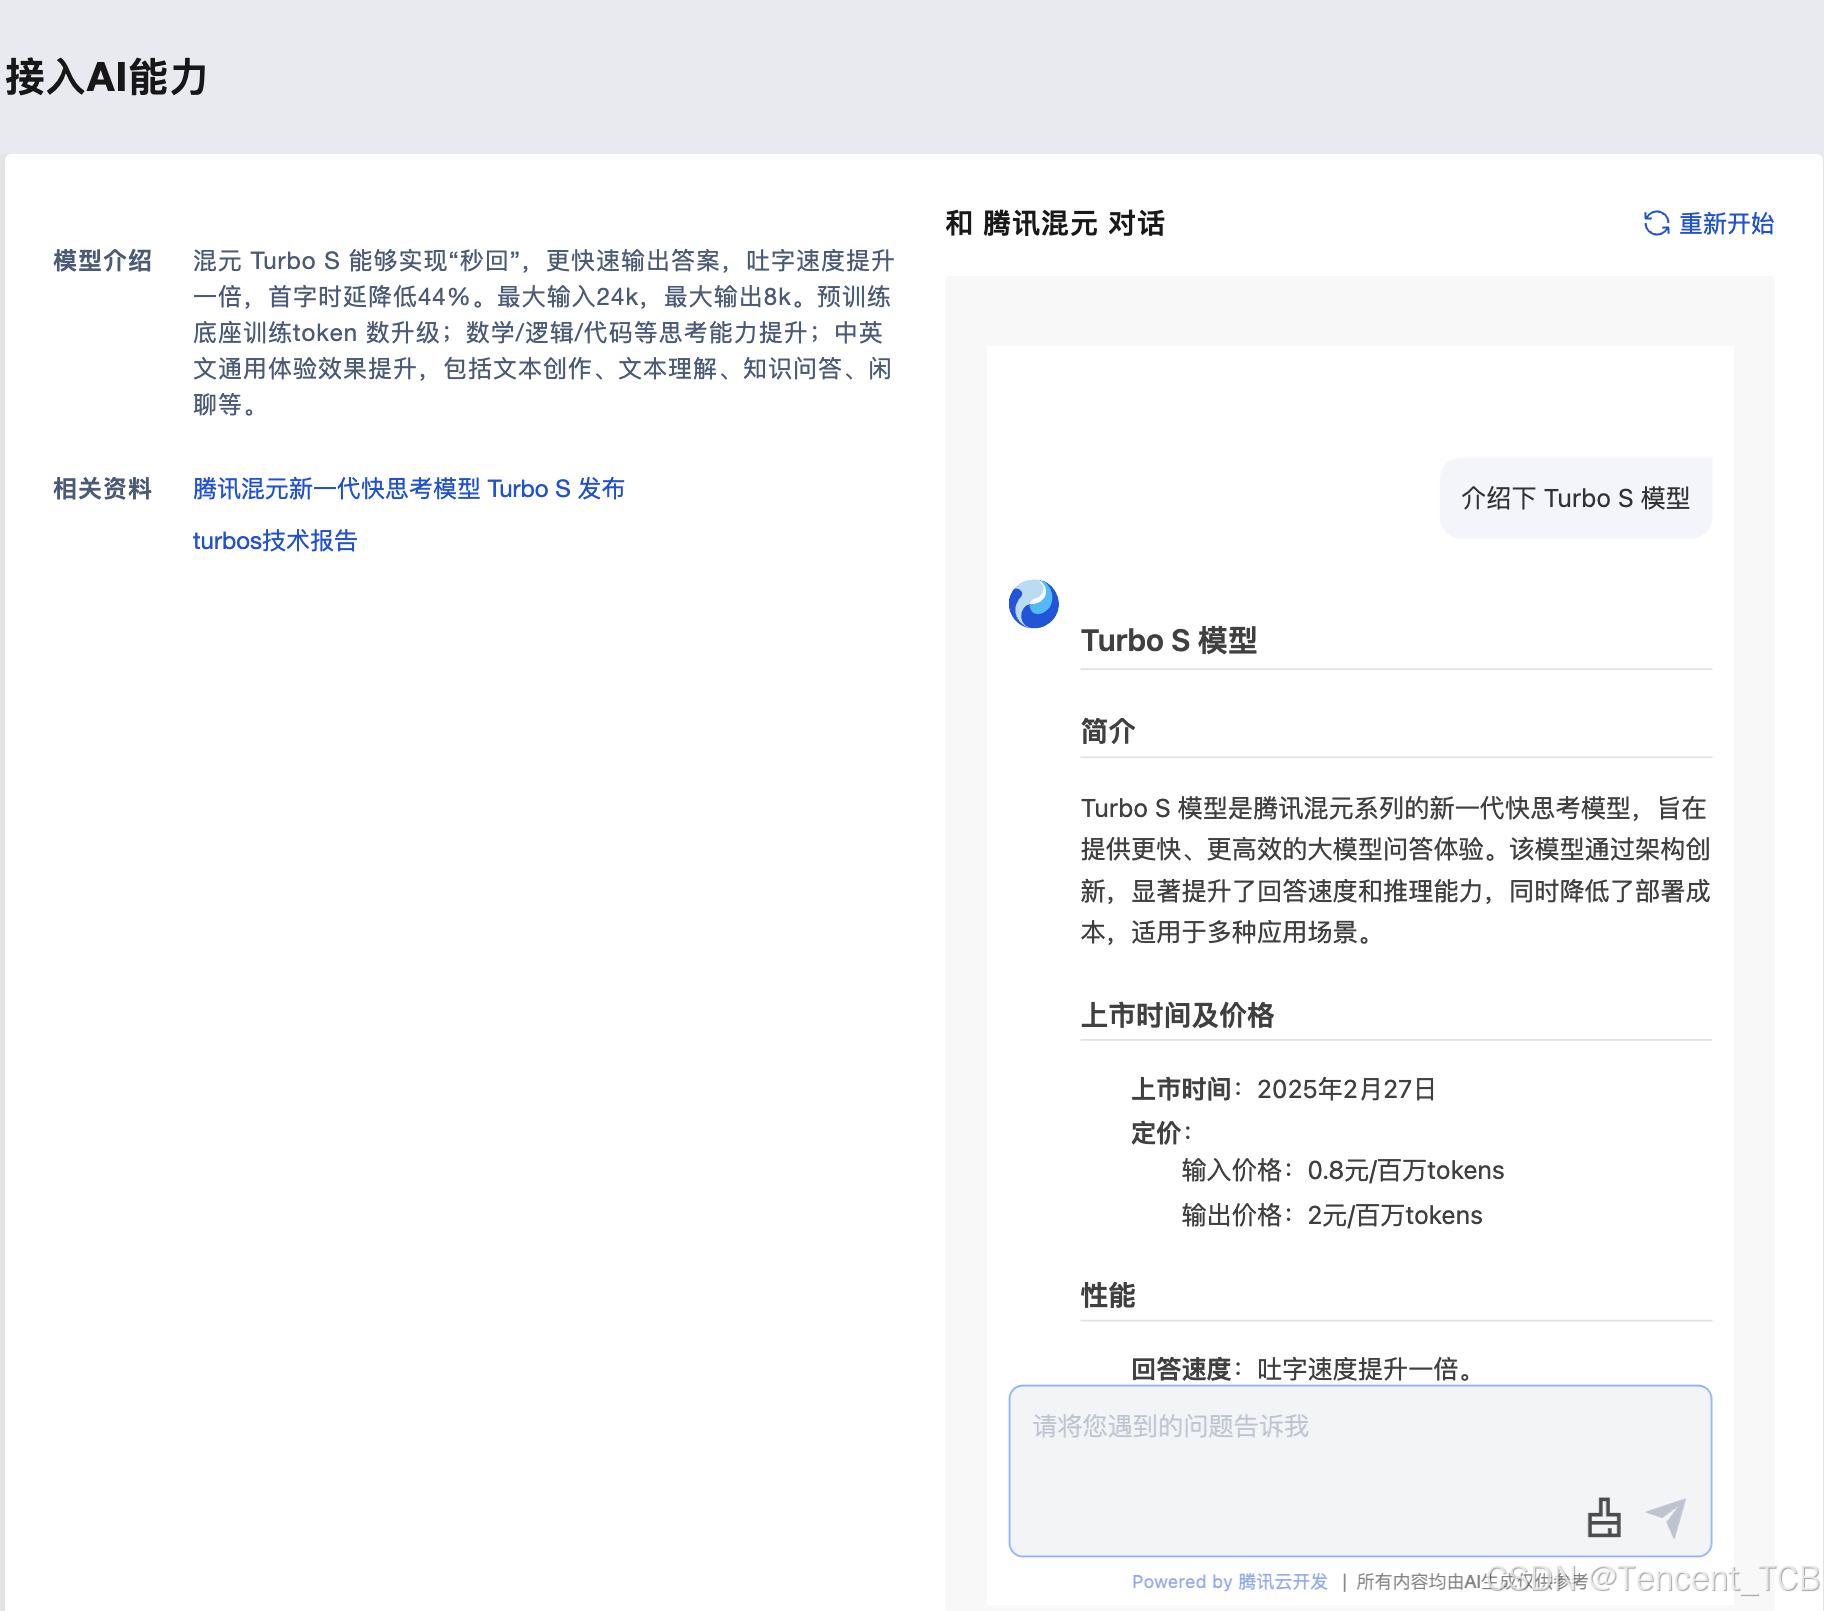Click the chat title 和 腾讯混元 对话
The width and height of the screenshot is (1824, 1611).
(1055, 223)
